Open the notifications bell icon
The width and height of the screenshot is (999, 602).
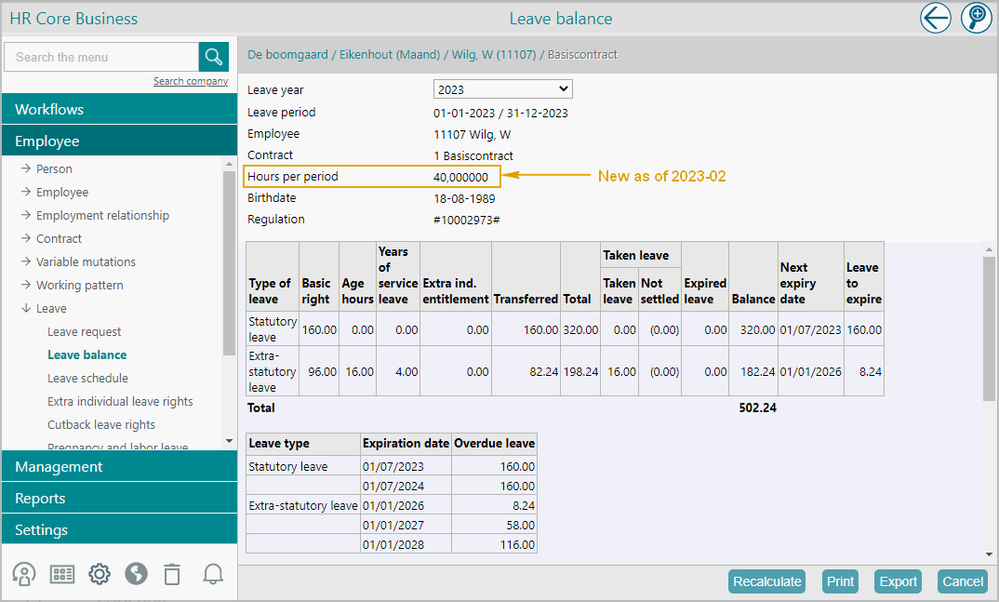click(x=212, y=573)
